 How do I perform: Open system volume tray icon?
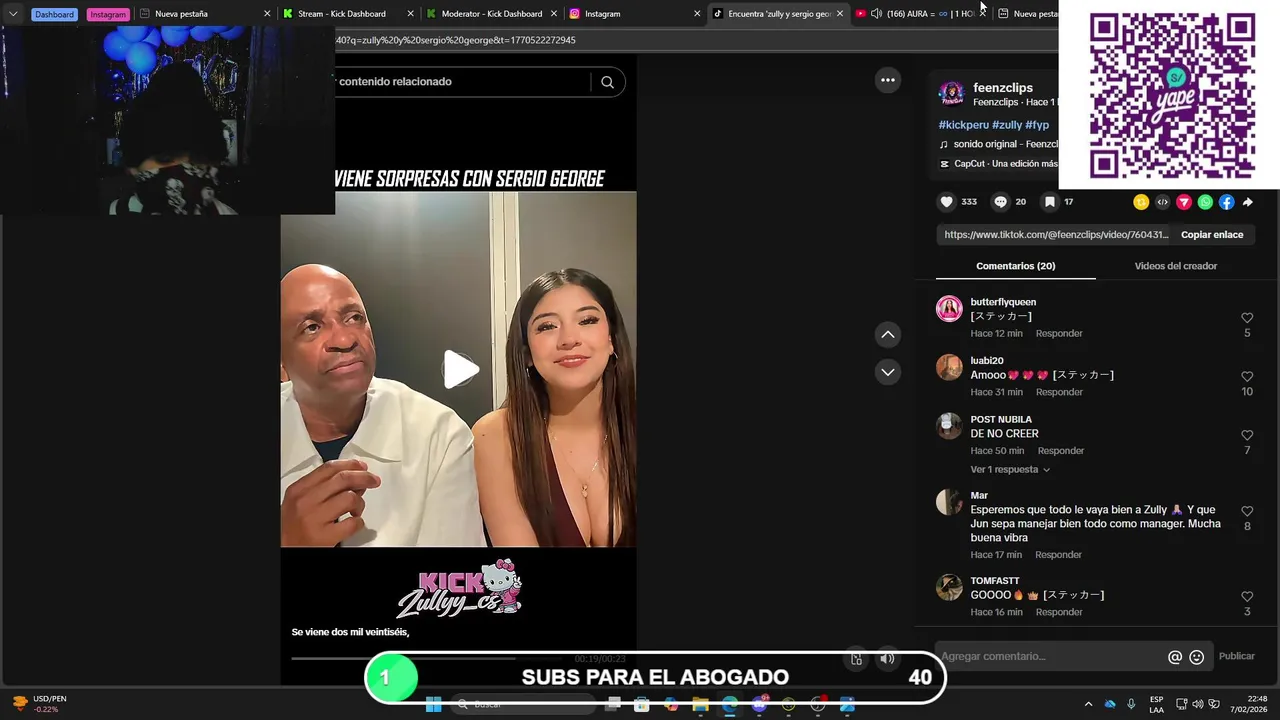click(x=1197, y=704)
